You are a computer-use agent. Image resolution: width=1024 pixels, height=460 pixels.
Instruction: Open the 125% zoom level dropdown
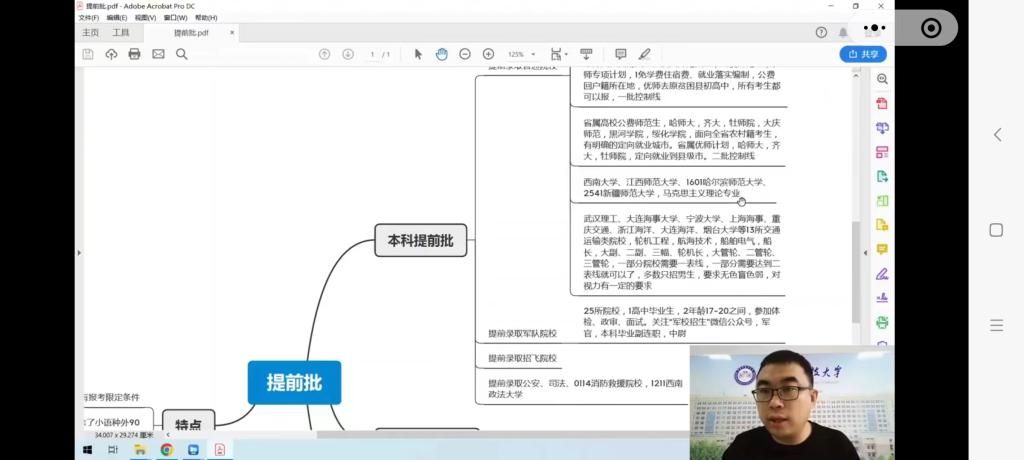tap(520, 54)
